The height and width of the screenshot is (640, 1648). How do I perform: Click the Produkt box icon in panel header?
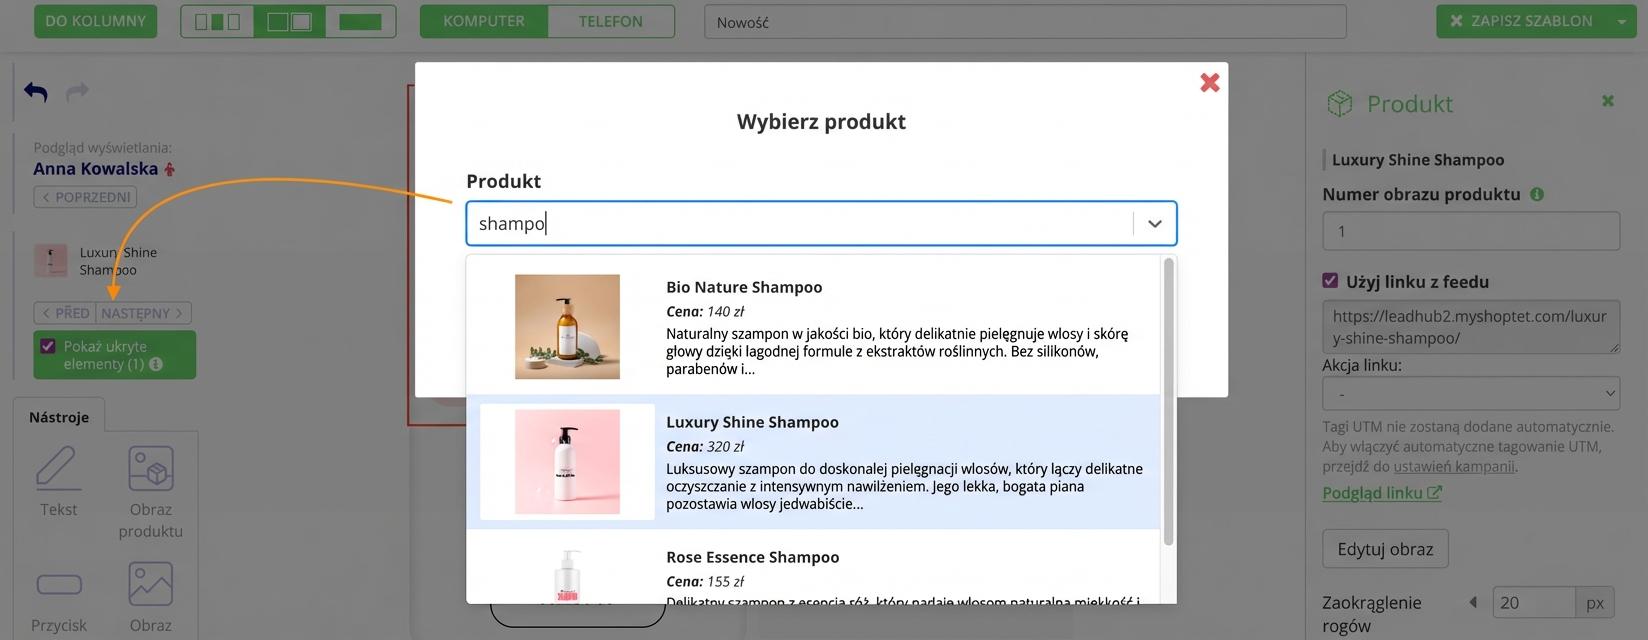(x=1339, y=103)
